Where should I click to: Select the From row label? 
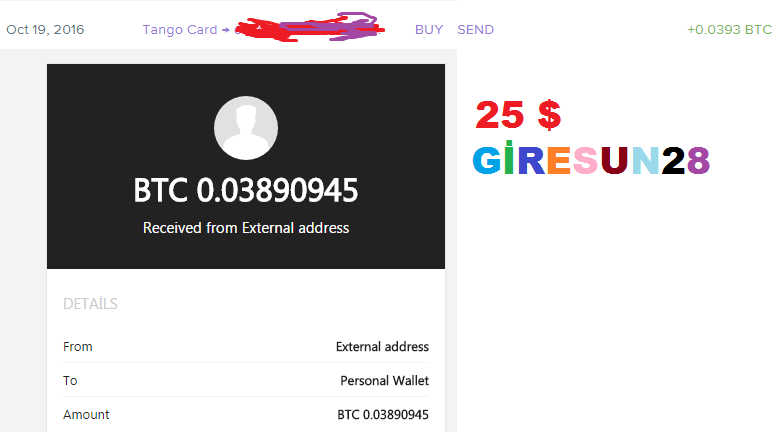(77, 347)
